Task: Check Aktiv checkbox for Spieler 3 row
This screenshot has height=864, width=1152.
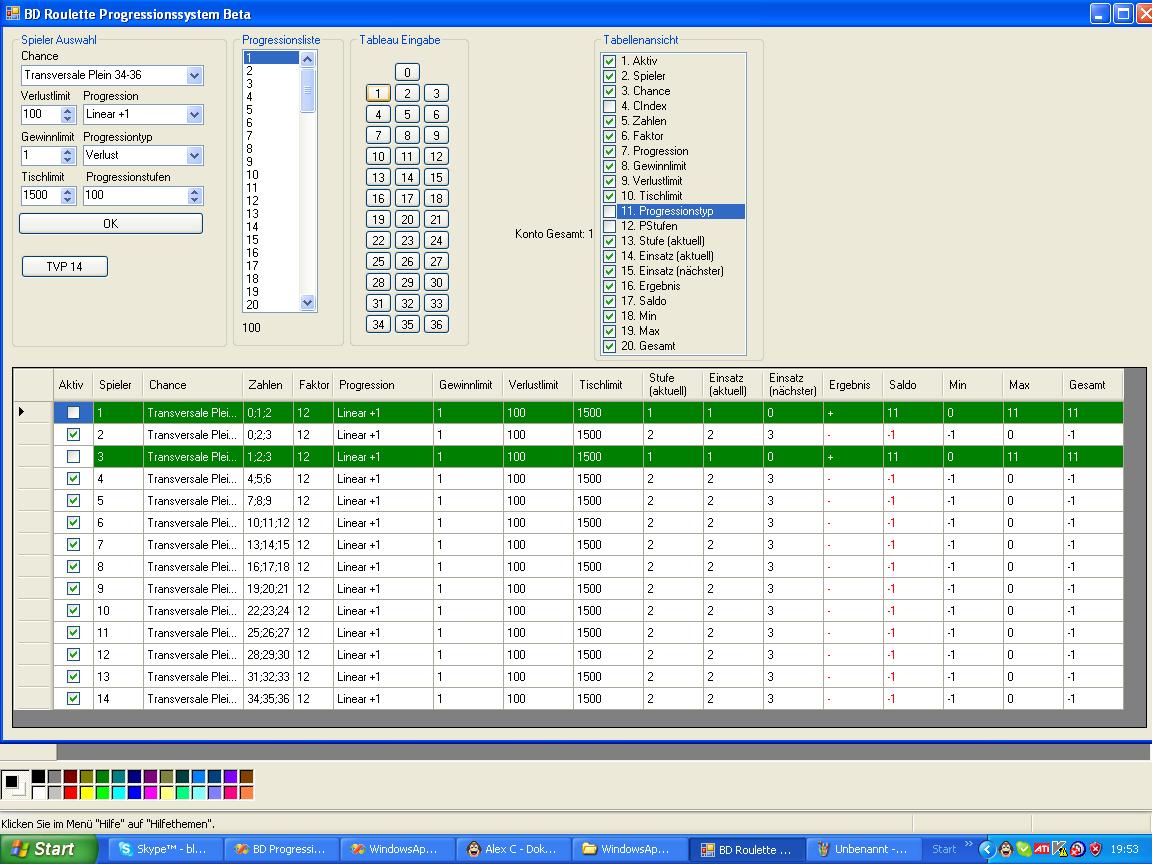Action: click(x=73, y=457)
